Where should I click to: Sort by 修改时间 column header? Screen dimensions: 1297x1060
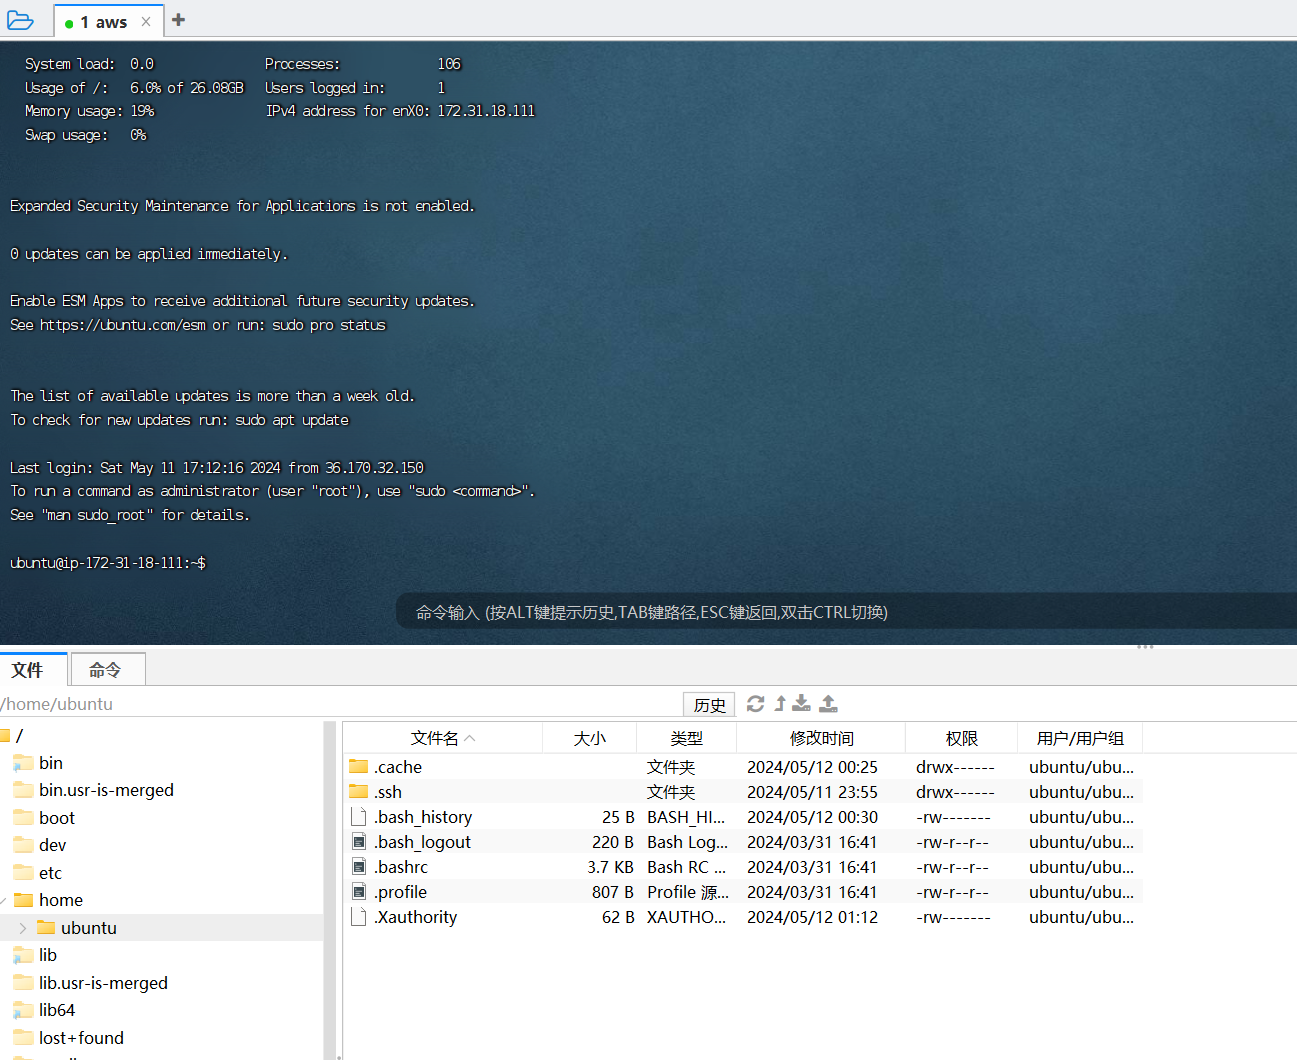point(821,738)
